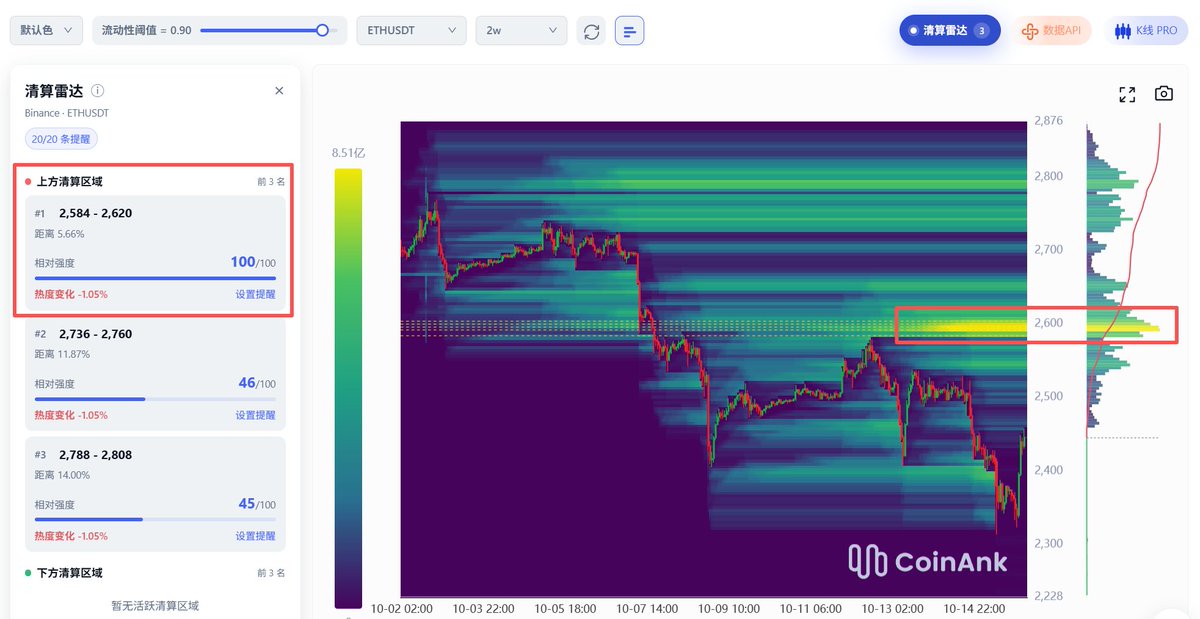This screenshot has height=619, width=1200.
Task: Click the 距离 5.66% text
Action: 59,234
